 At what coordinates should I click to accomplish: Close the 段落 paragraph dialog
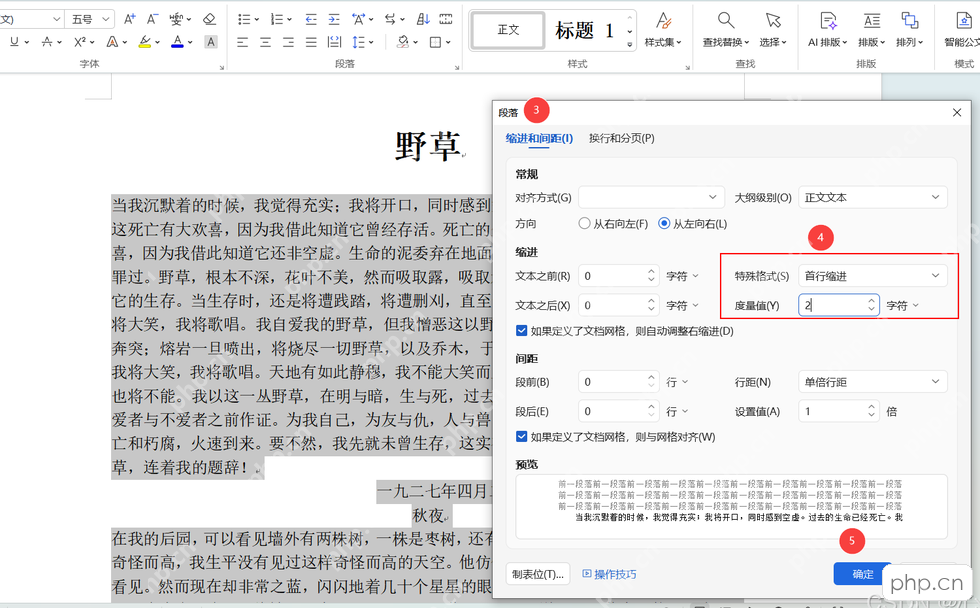[x=957, y=112]
